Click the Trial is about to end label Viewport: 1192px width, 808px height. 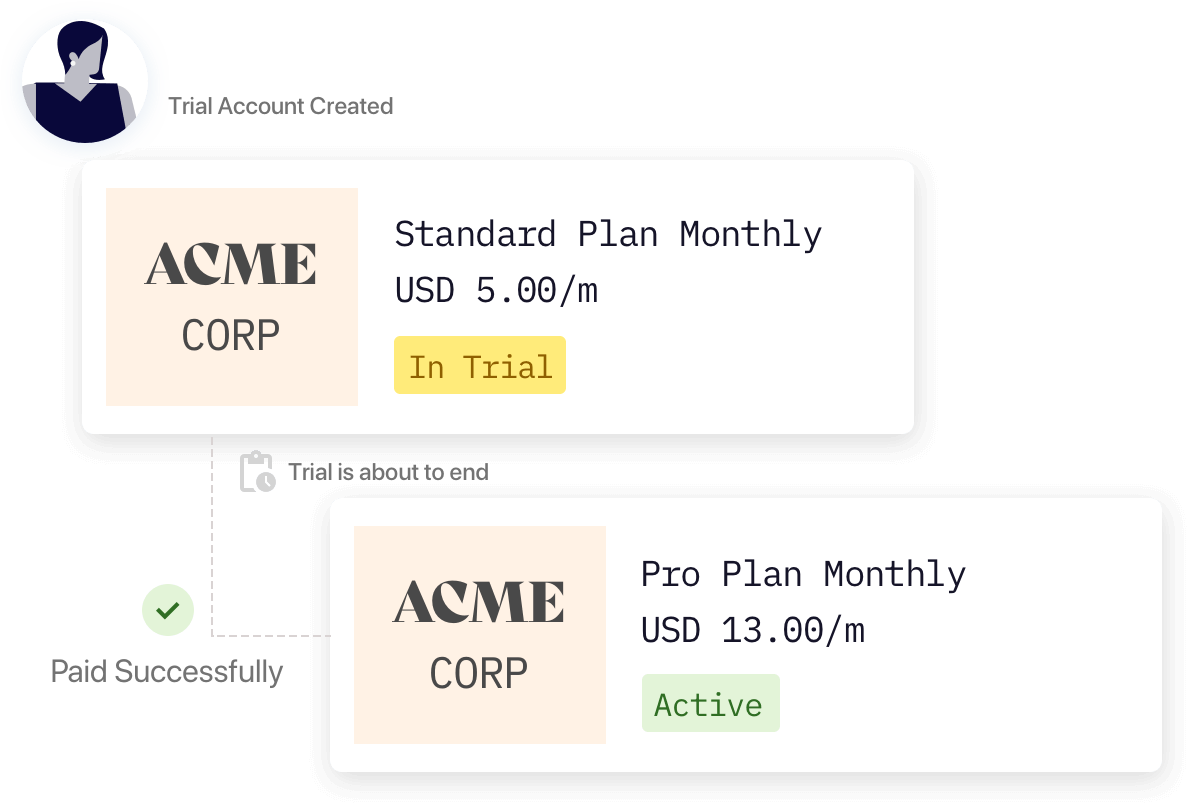(x=388, y=472)
